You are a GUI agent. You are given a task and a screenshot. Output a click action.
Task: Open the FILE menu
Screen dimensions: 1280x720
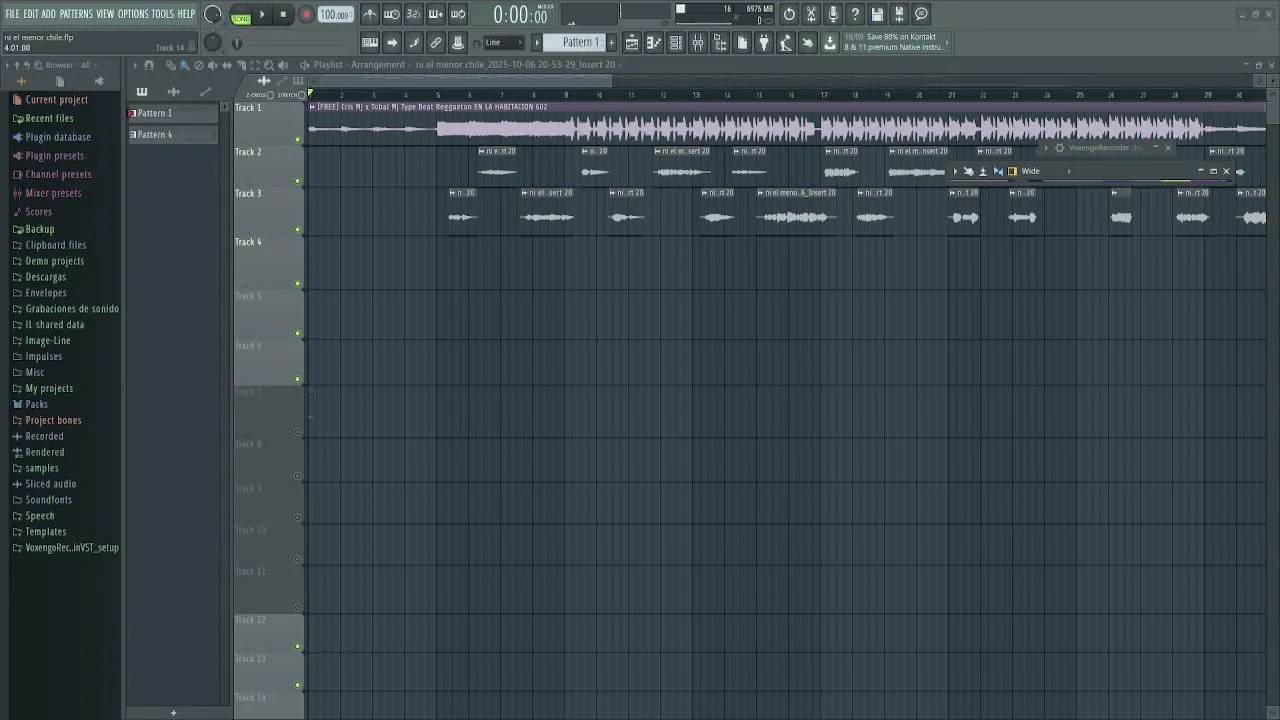coord(12,14)
